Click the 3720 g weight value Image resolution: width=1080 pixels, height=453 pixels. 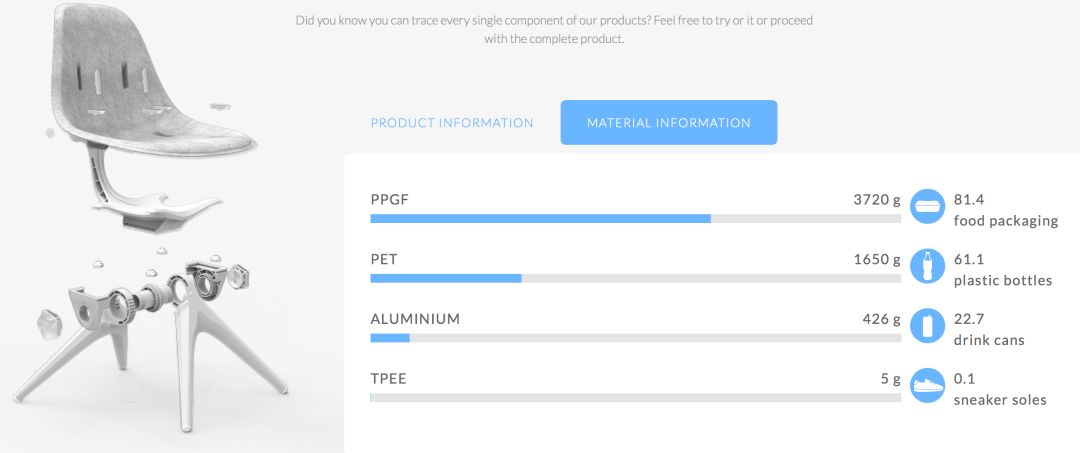(877, 200)
